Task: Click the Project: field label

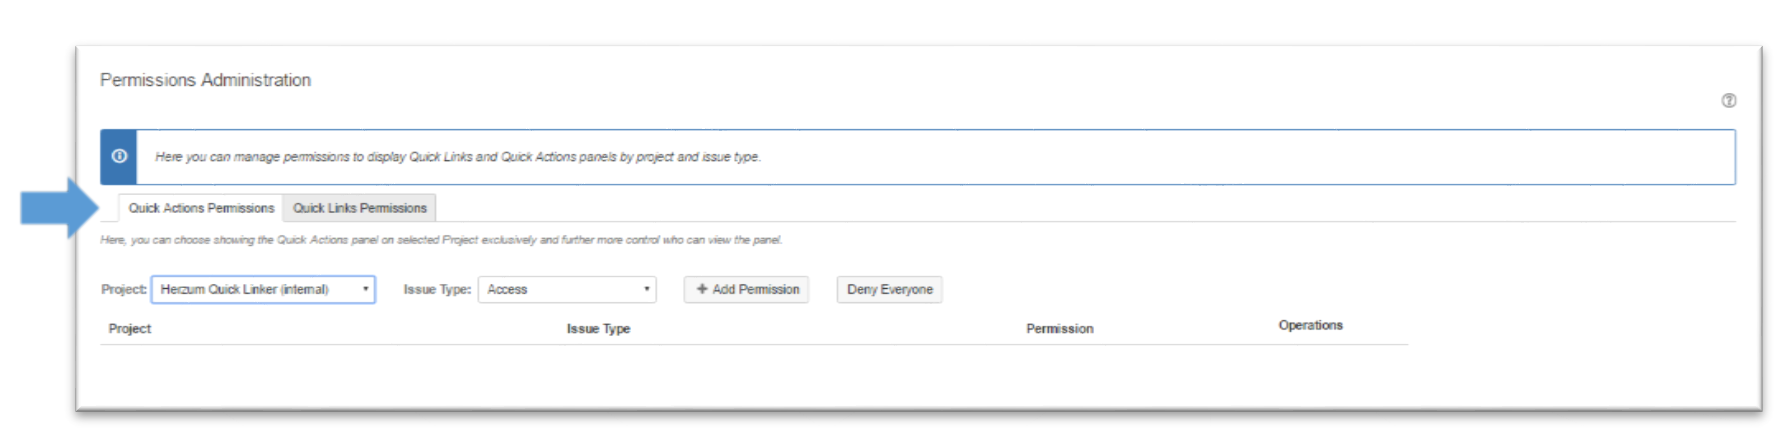Action: 123,289
